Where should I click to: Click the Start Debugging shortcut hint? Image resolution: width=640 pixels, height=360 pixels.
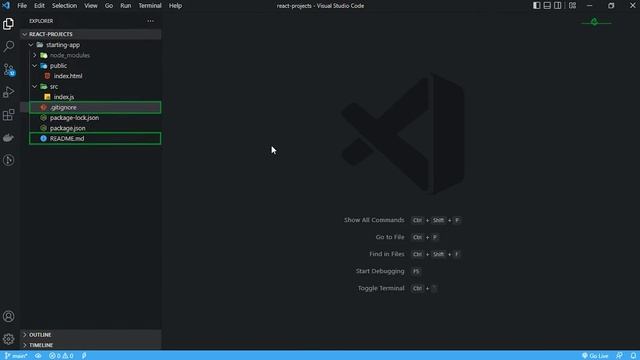coord(388,271)
